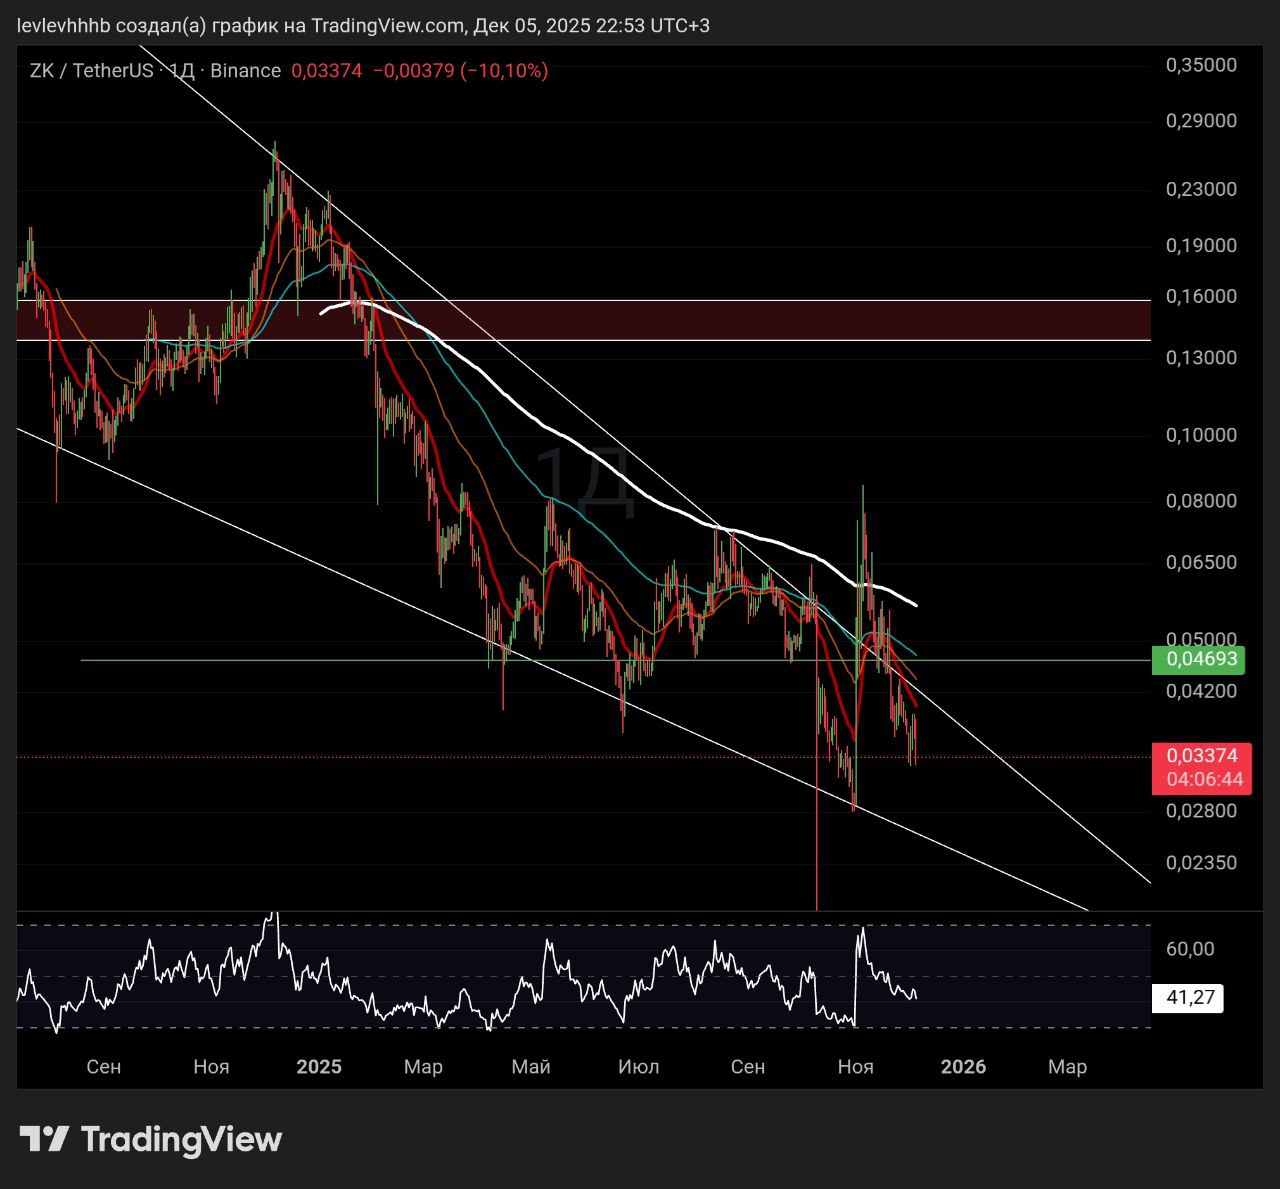
Task: Click the RSI value label 41,27
Action: point(1190,997)
